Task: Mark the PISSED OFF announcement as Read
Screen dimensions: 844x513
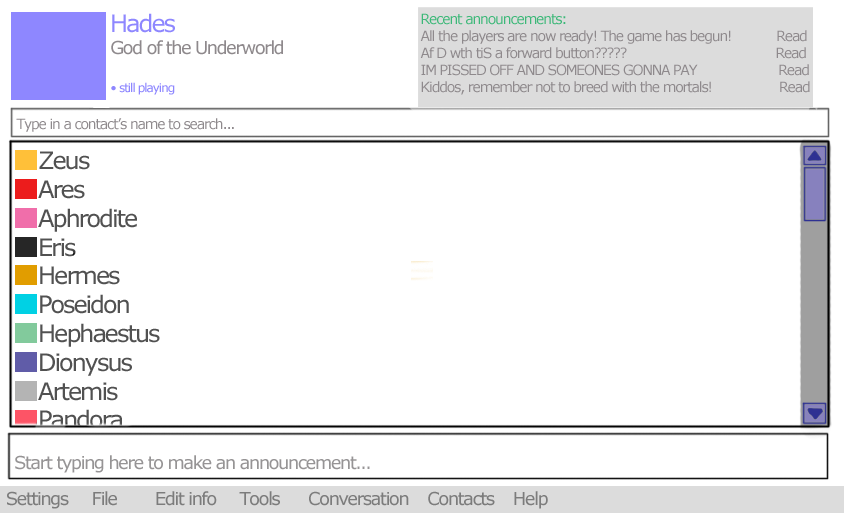Action: click(x=793, y=70)
